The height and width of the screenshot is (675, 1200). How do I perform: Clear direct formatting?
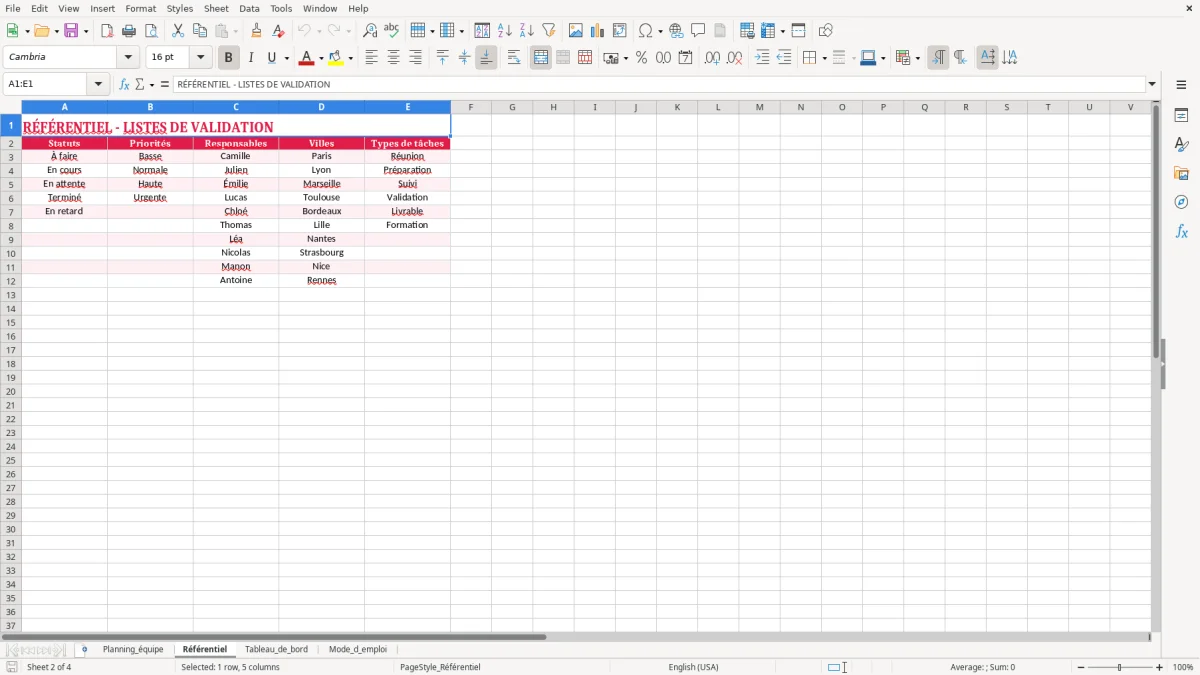(x=279, y=31)
